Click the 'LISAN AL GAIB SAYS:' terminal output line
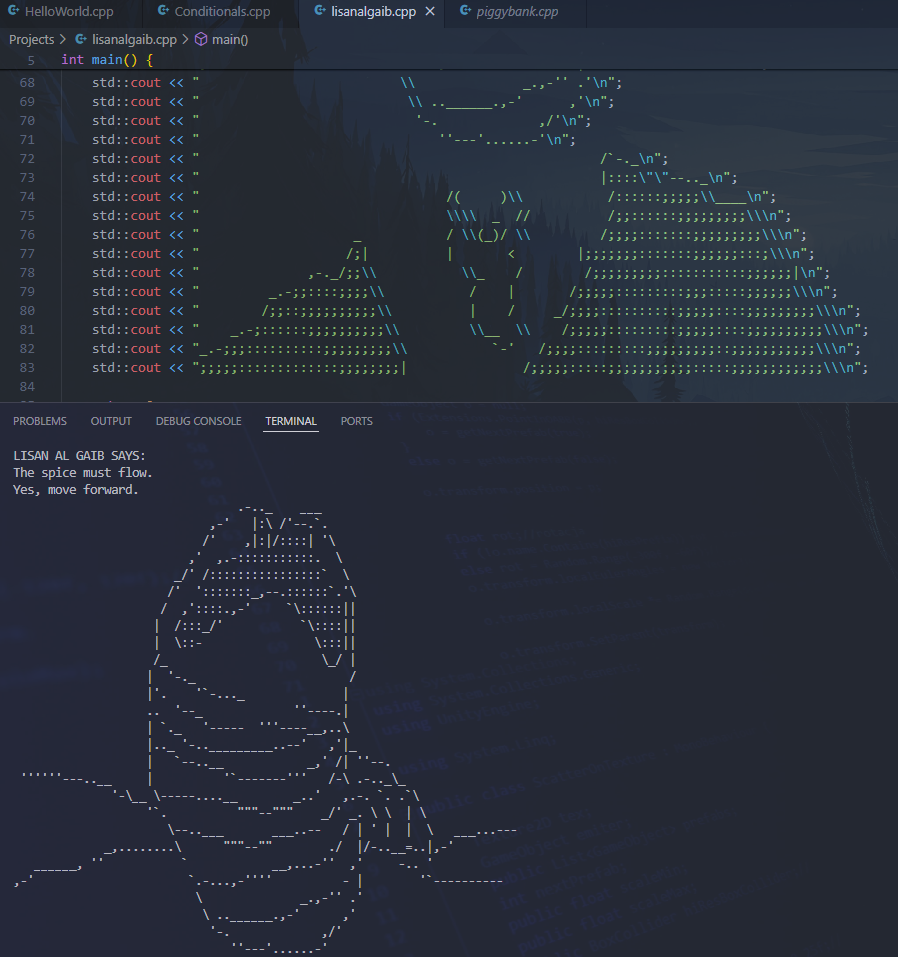This screenshot has width=898, height=957. click(79, 455)
